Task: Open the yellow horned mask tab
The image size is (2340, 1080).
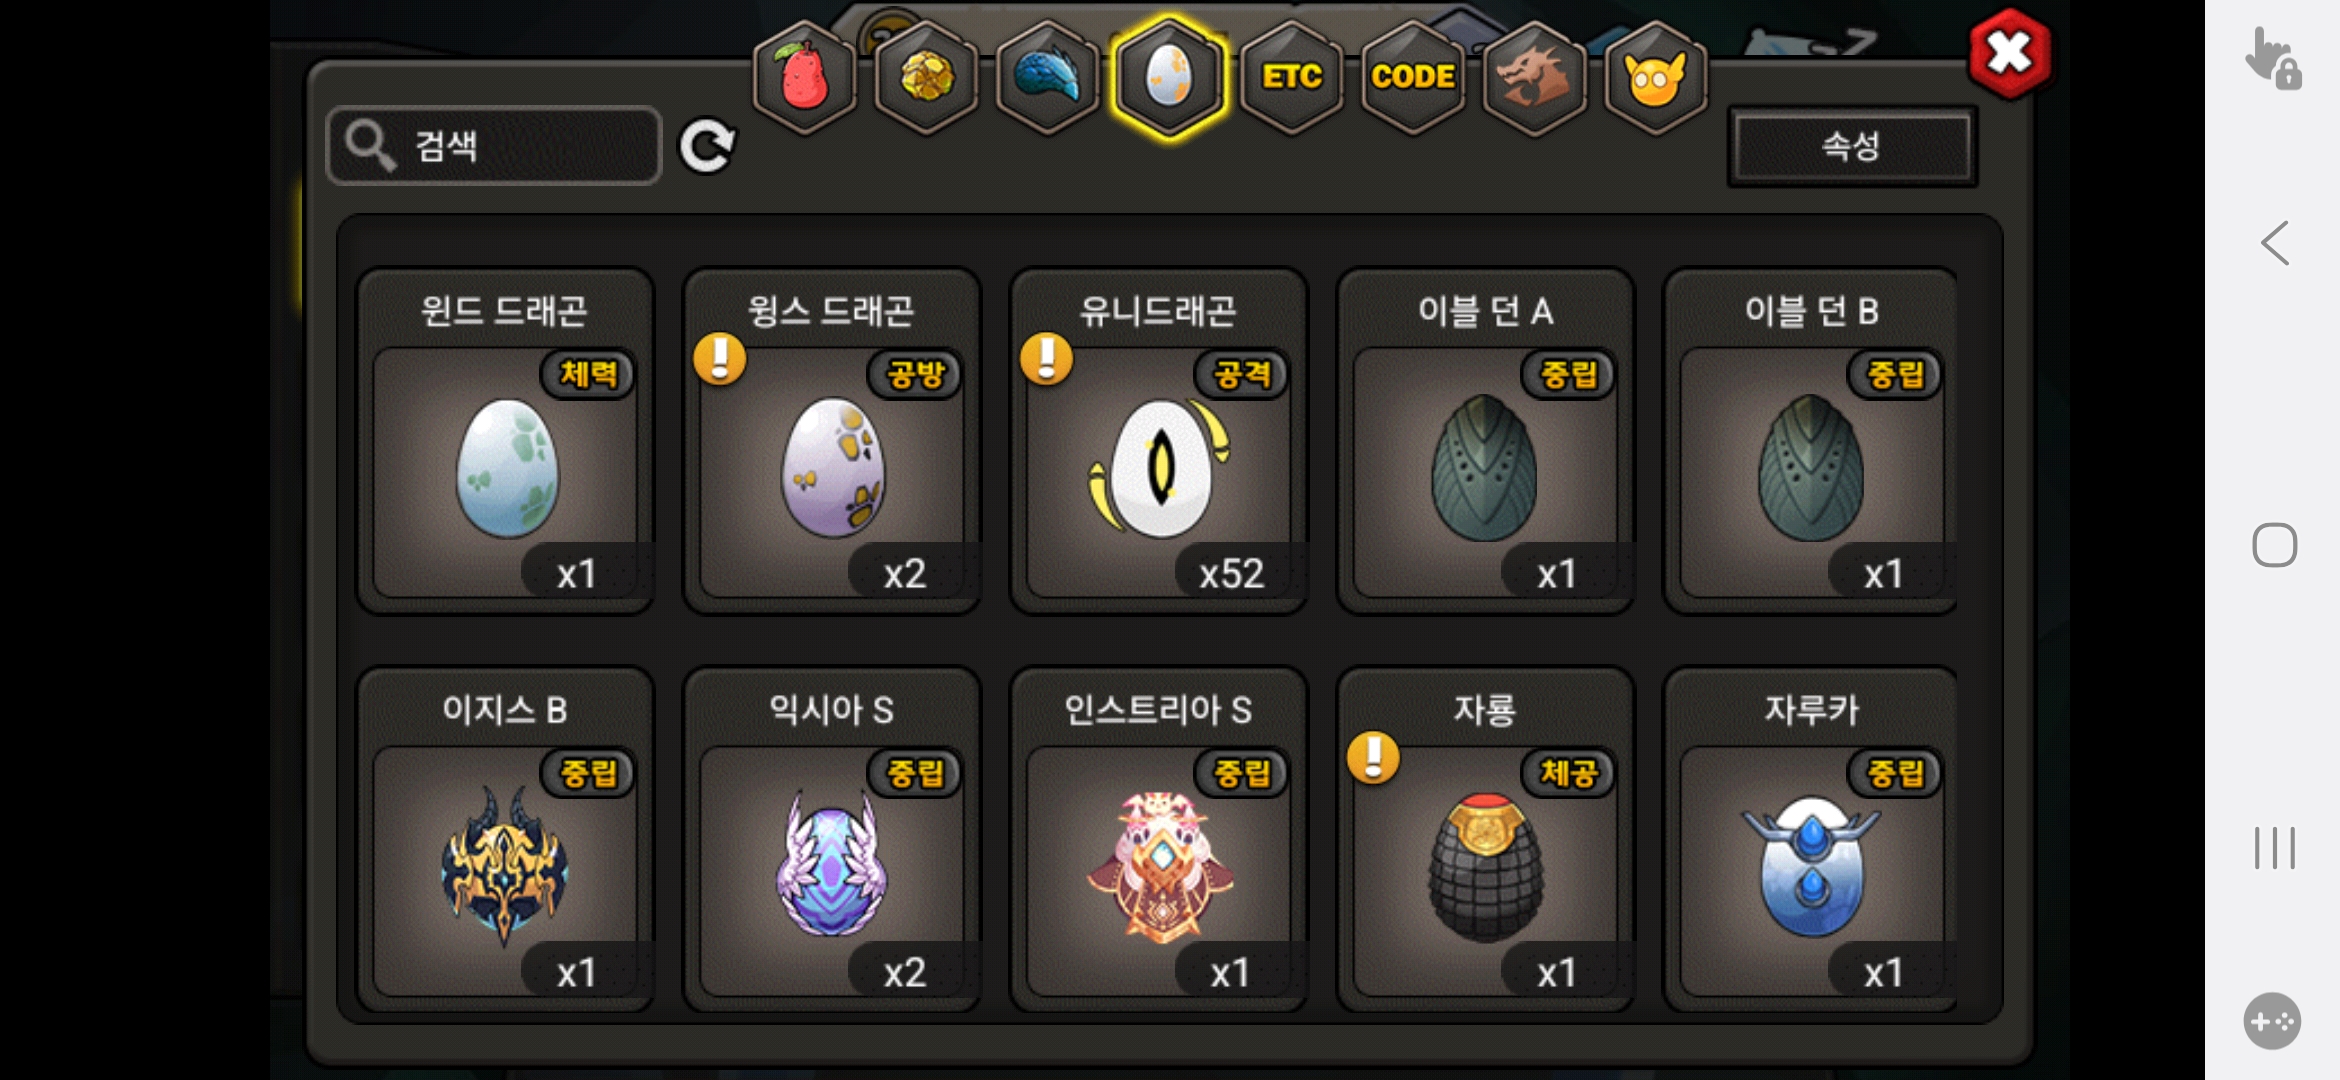Action: point(1655,78)
